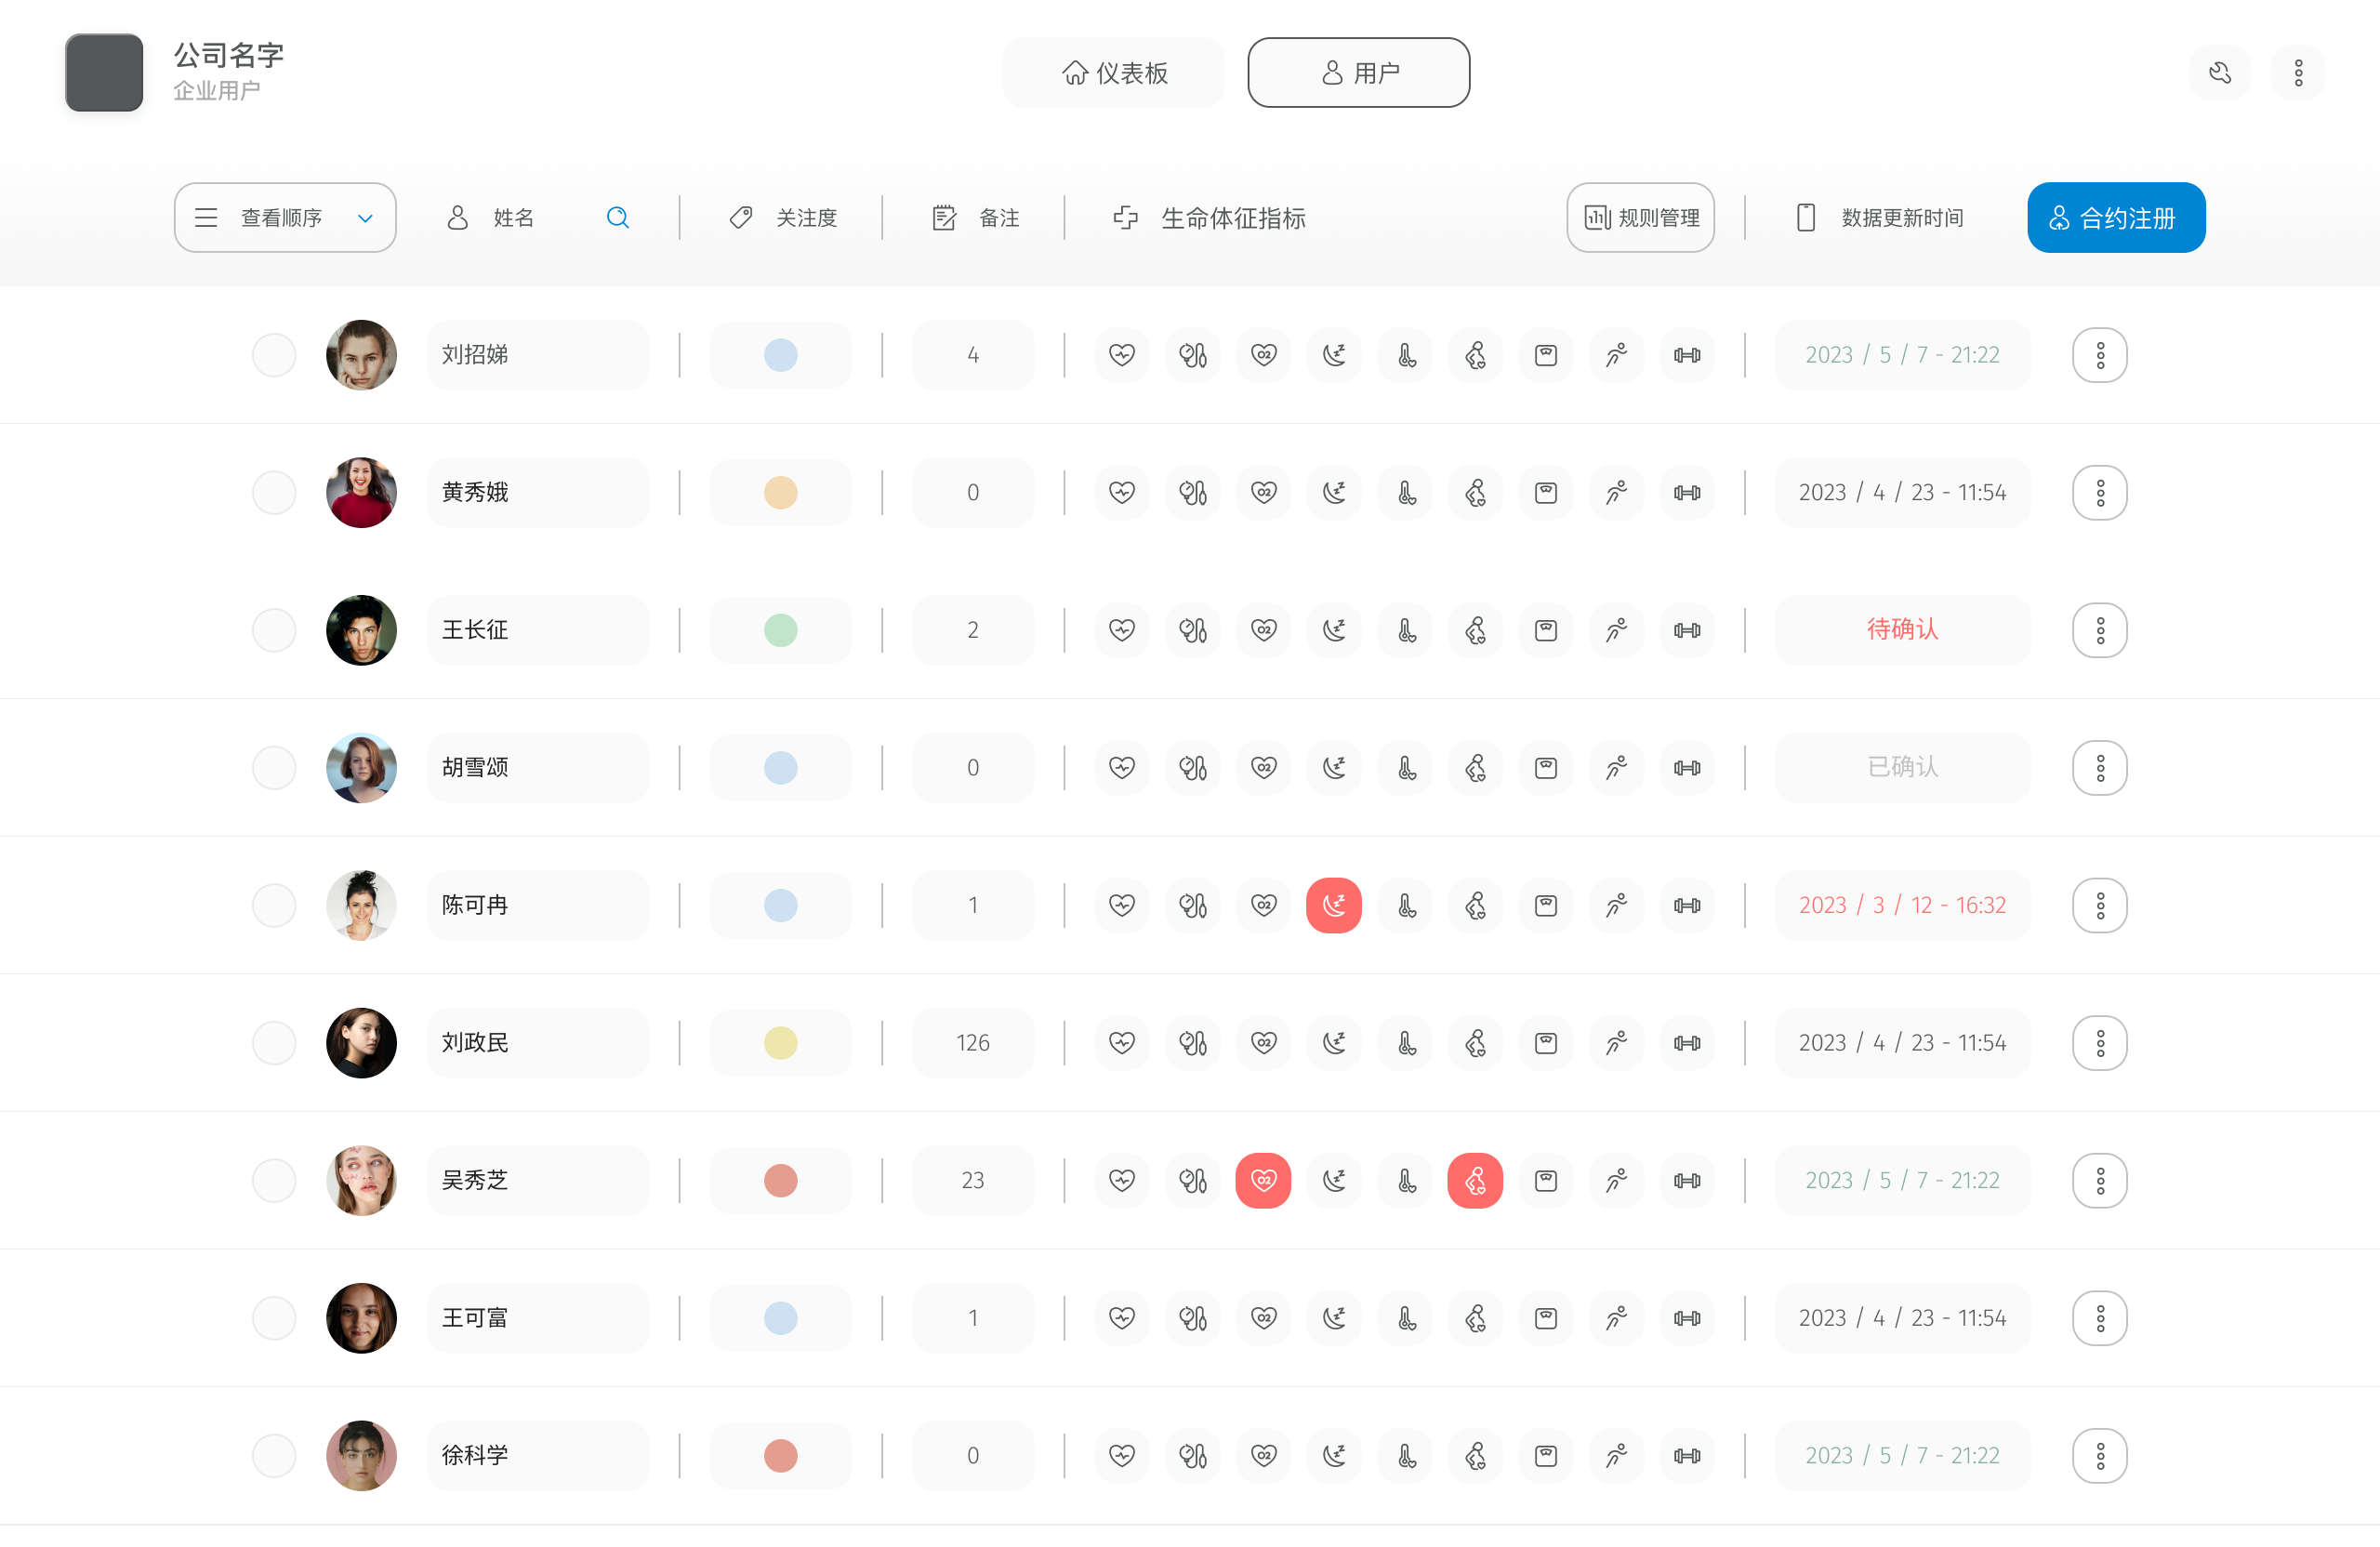
Task: Switch to the 仪表板 tab
Action: tap(1113, 73)
